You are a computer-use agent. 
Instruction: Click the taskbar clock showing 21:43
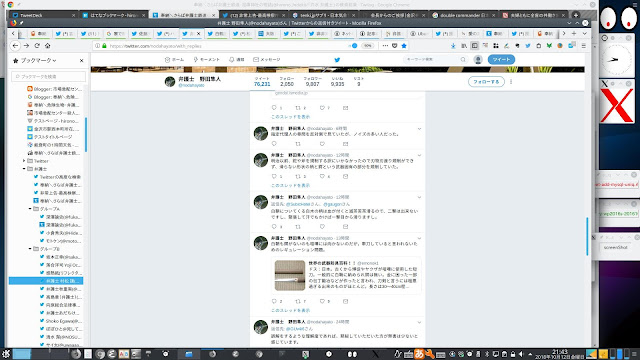[x=560, y=354]
